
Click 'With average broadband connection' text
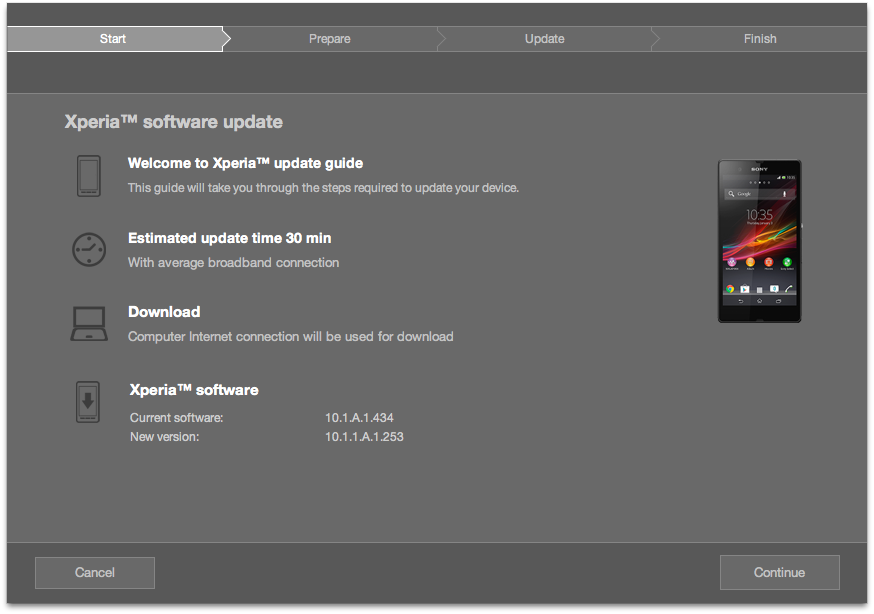tap(234, 262)
